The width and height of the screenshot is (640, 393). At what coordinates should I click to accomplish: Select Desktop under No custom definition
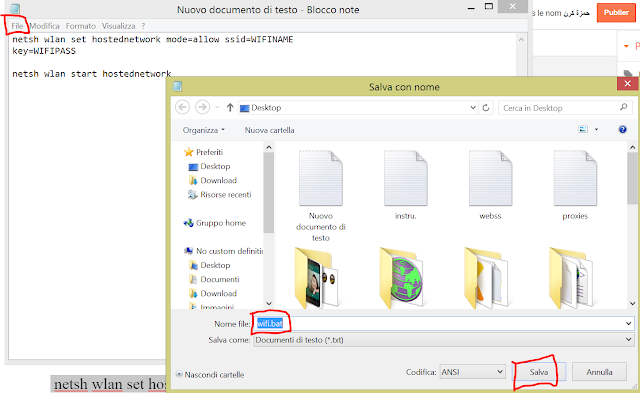[x=210, y=265]
